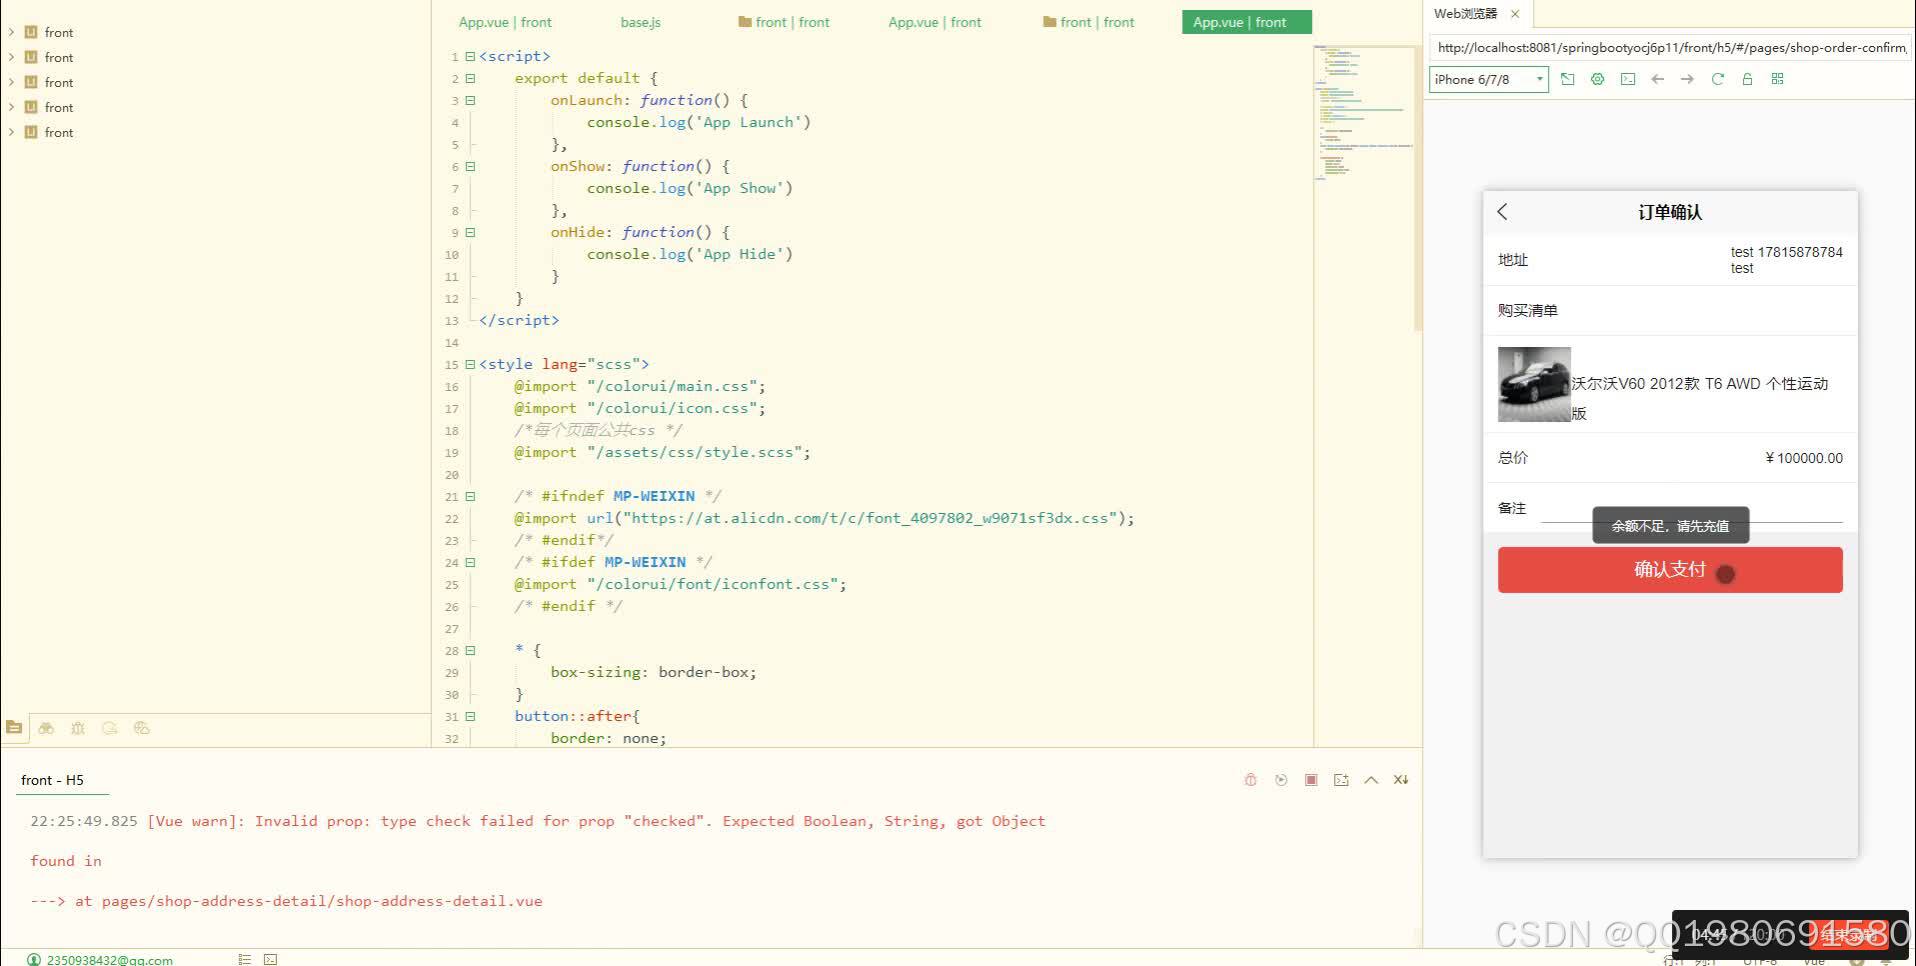1916x966 pixels.
Task: Open terminal icon in the status bar
Action: pos(270,960)
